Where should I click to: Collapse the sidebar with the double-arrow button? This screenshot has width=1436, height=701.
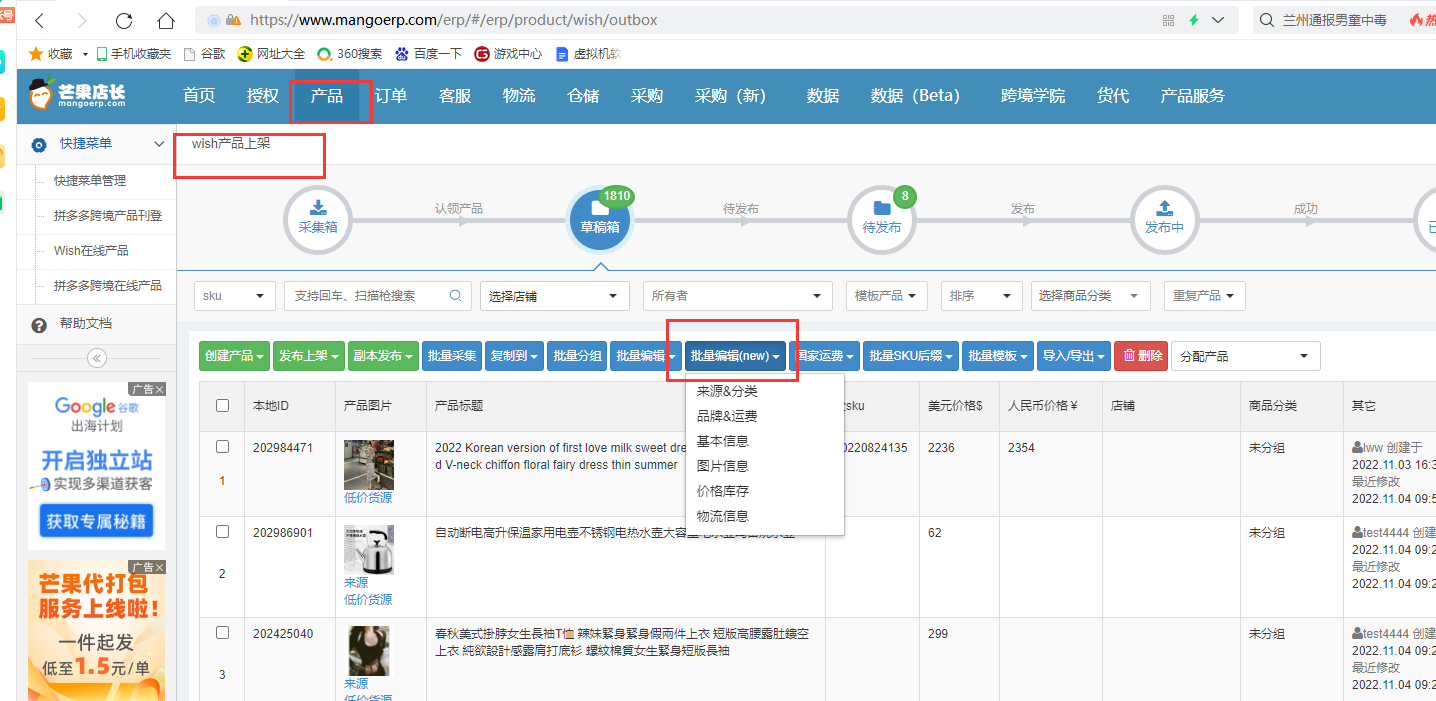(97, 357)
